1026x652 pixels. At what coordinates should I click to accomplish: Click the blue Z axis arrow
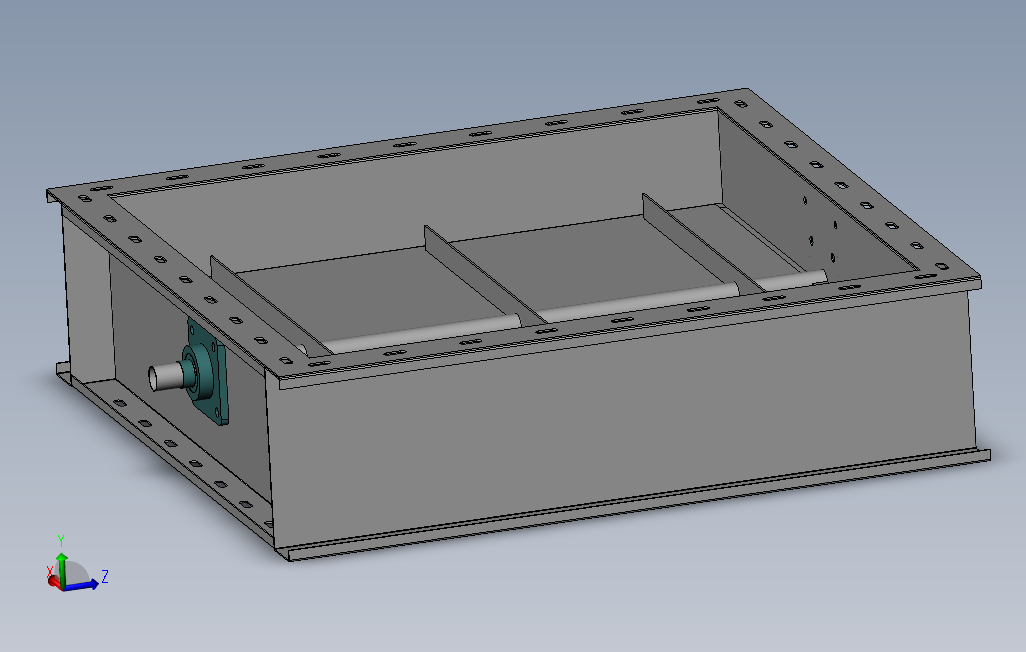click(81, 585)
